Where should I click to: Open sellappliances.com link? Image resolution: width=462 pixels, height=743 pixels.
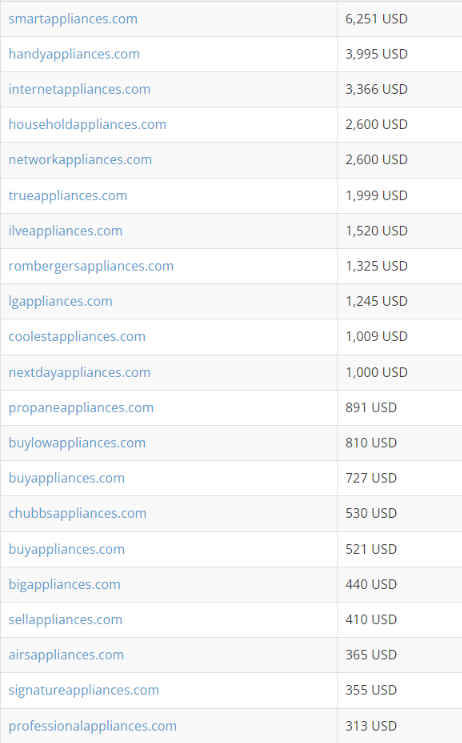tap(65, 619)
